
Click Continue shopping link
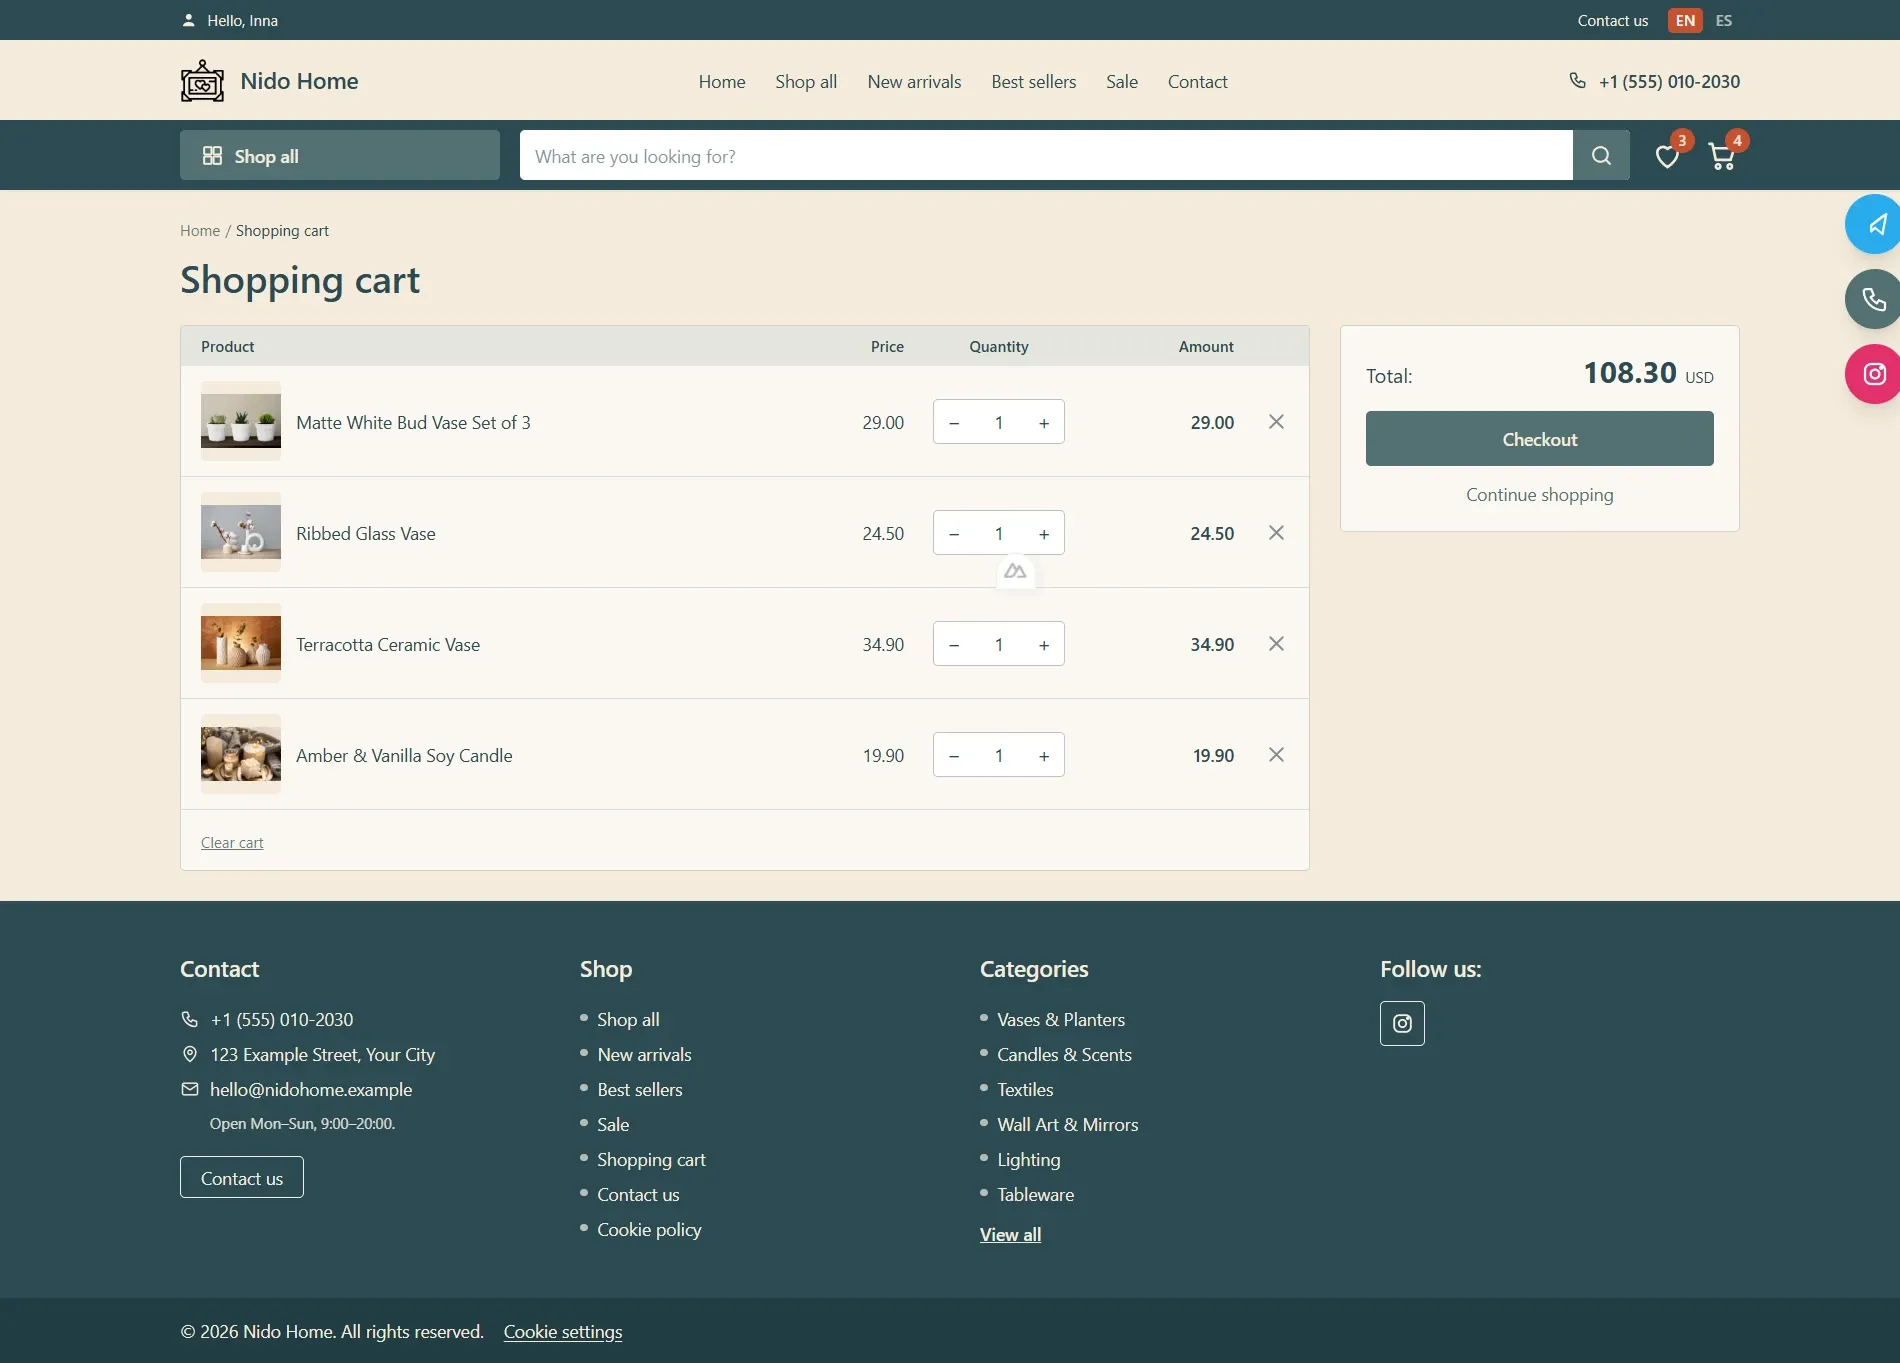[1539, 495]
